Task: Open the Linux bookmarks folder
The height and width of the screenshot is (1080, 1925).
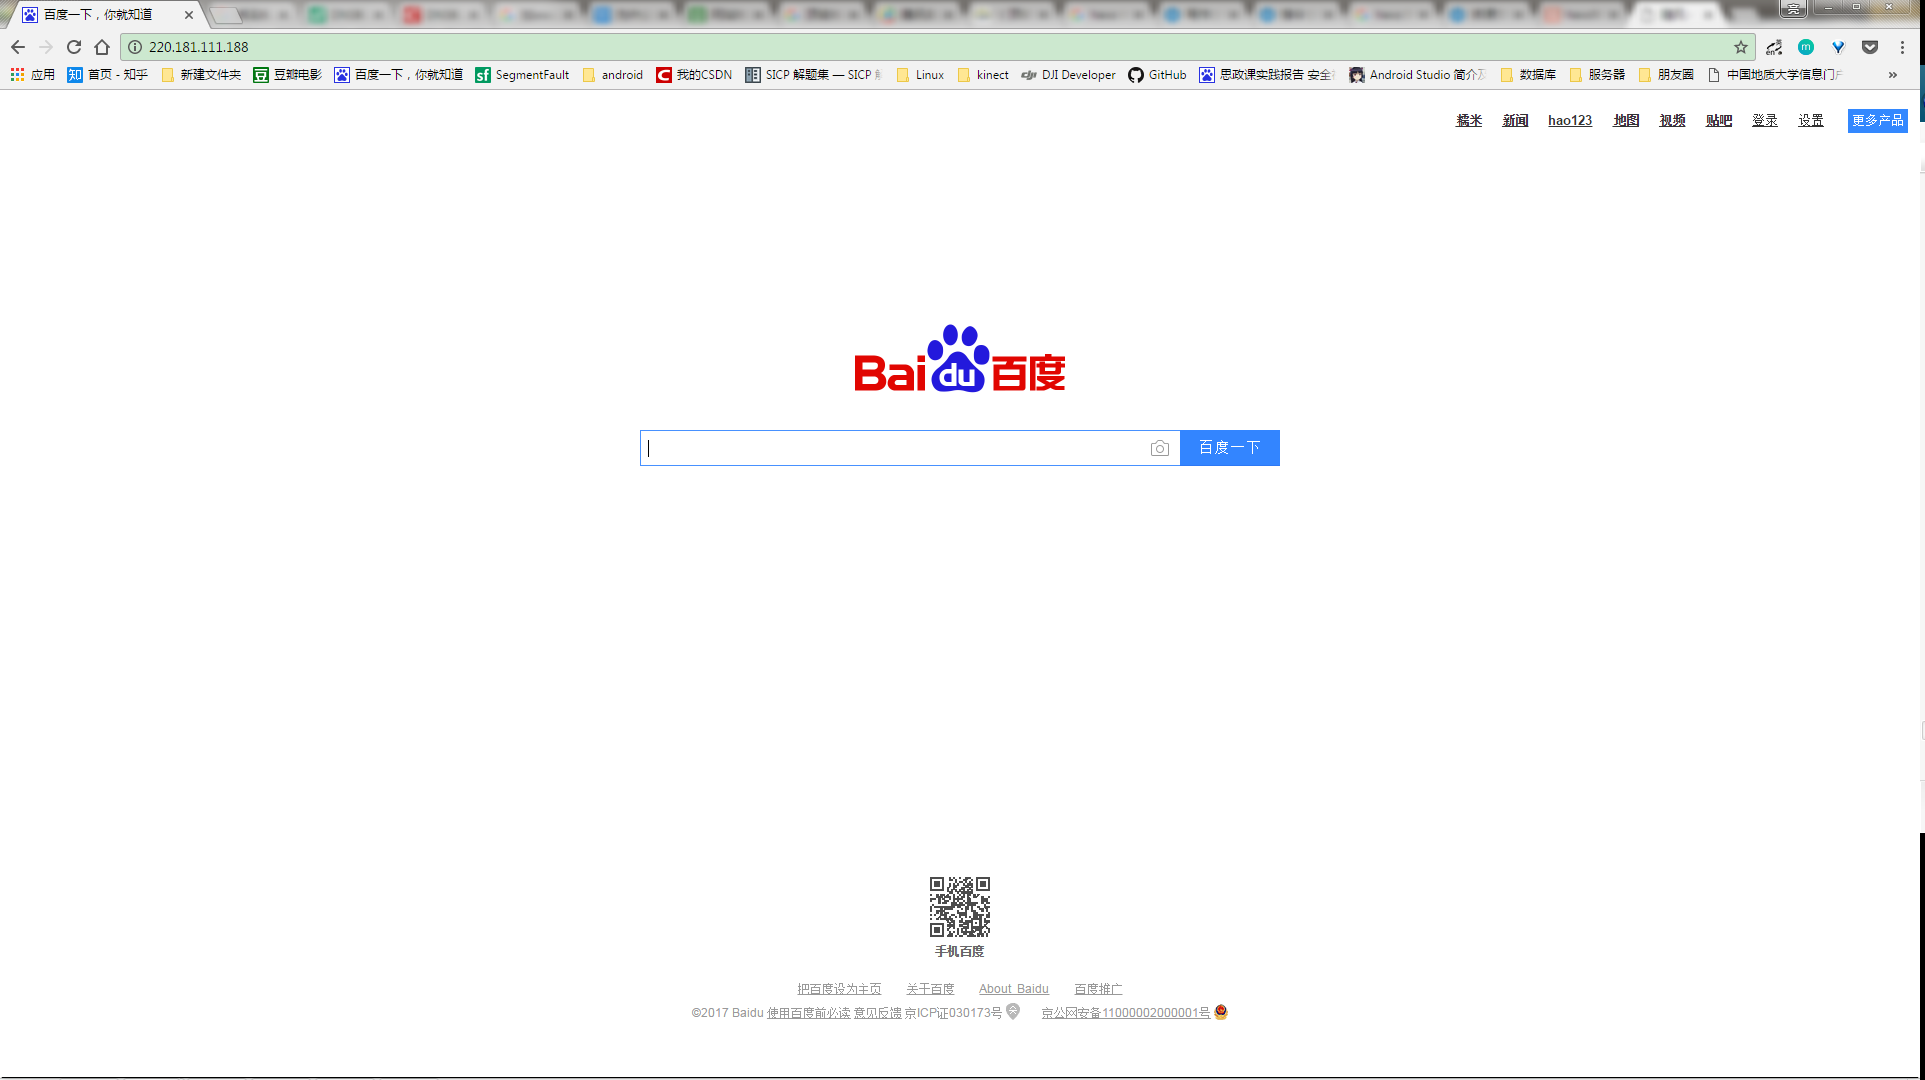Action: pos(920,75)
